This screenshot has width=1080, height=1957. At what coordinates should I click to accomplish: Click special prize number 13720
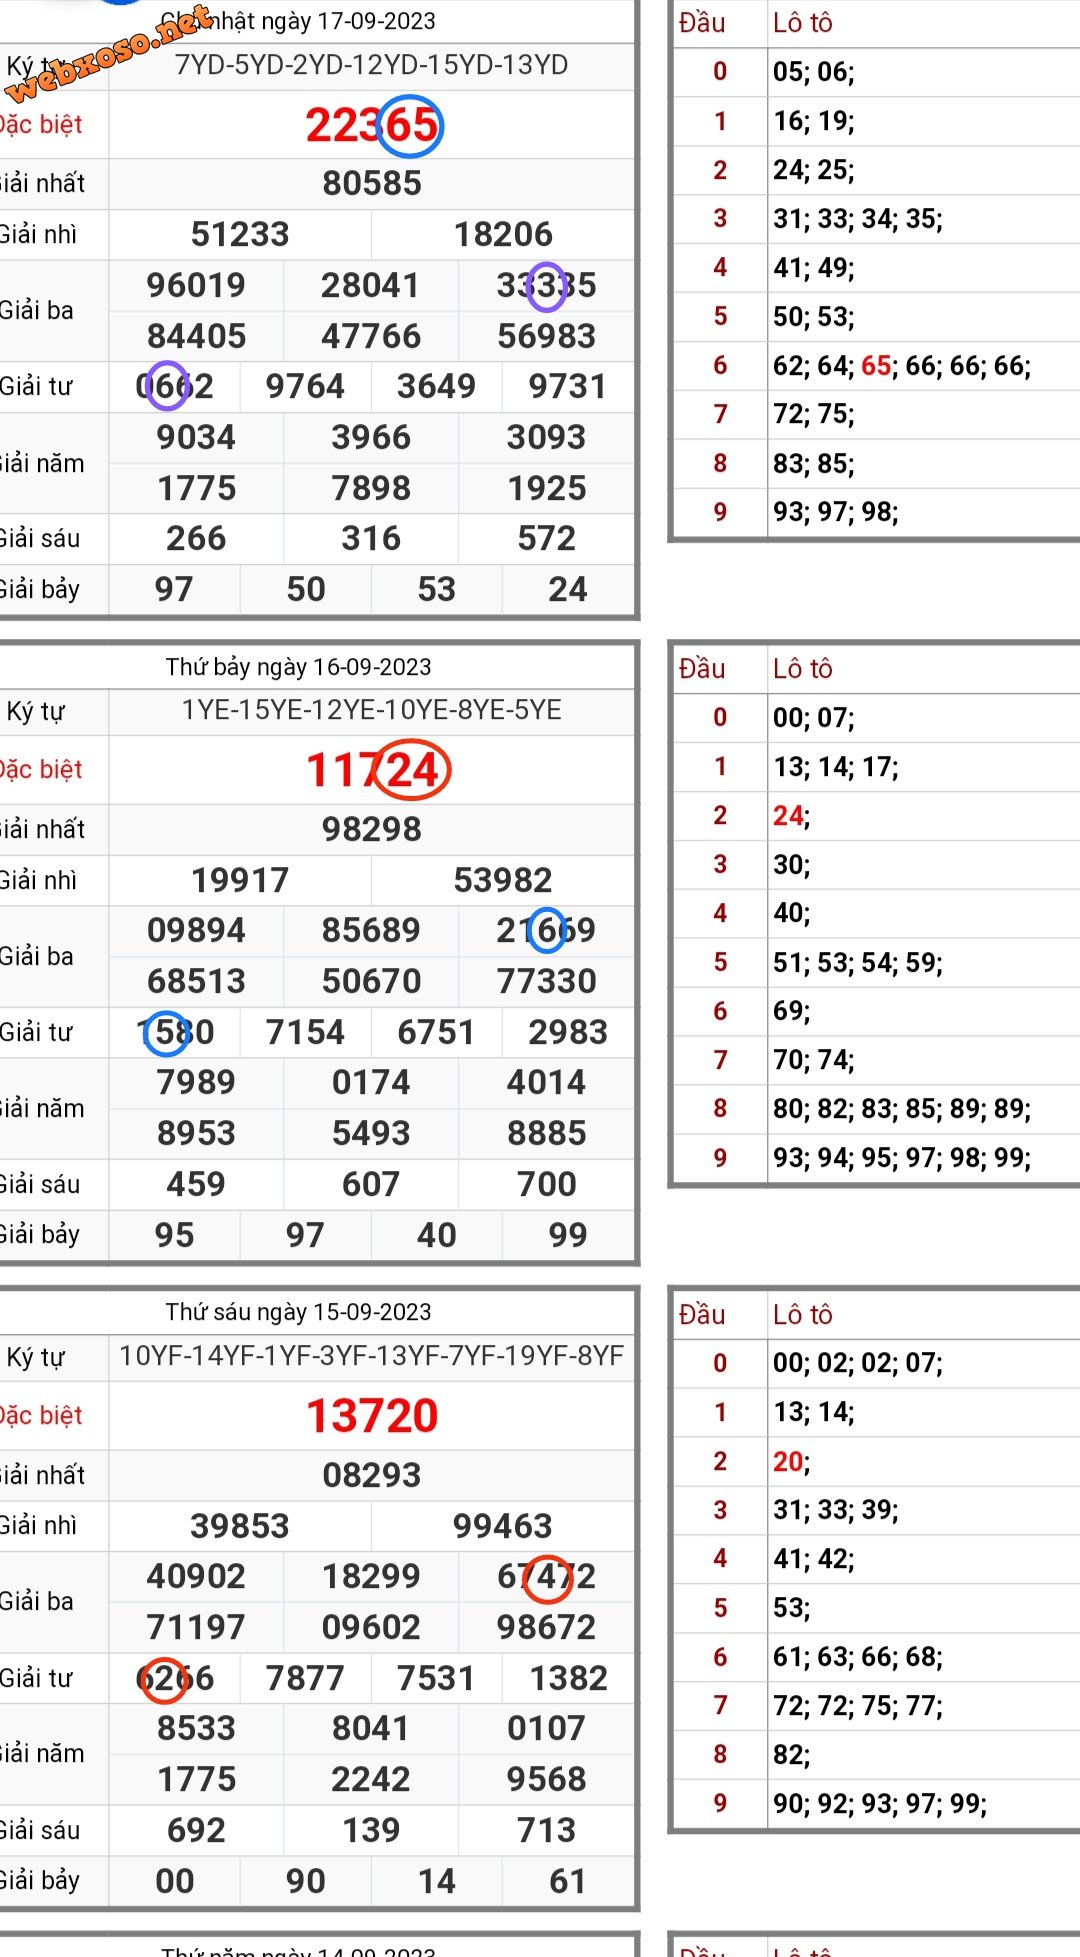click(372, 1416)
